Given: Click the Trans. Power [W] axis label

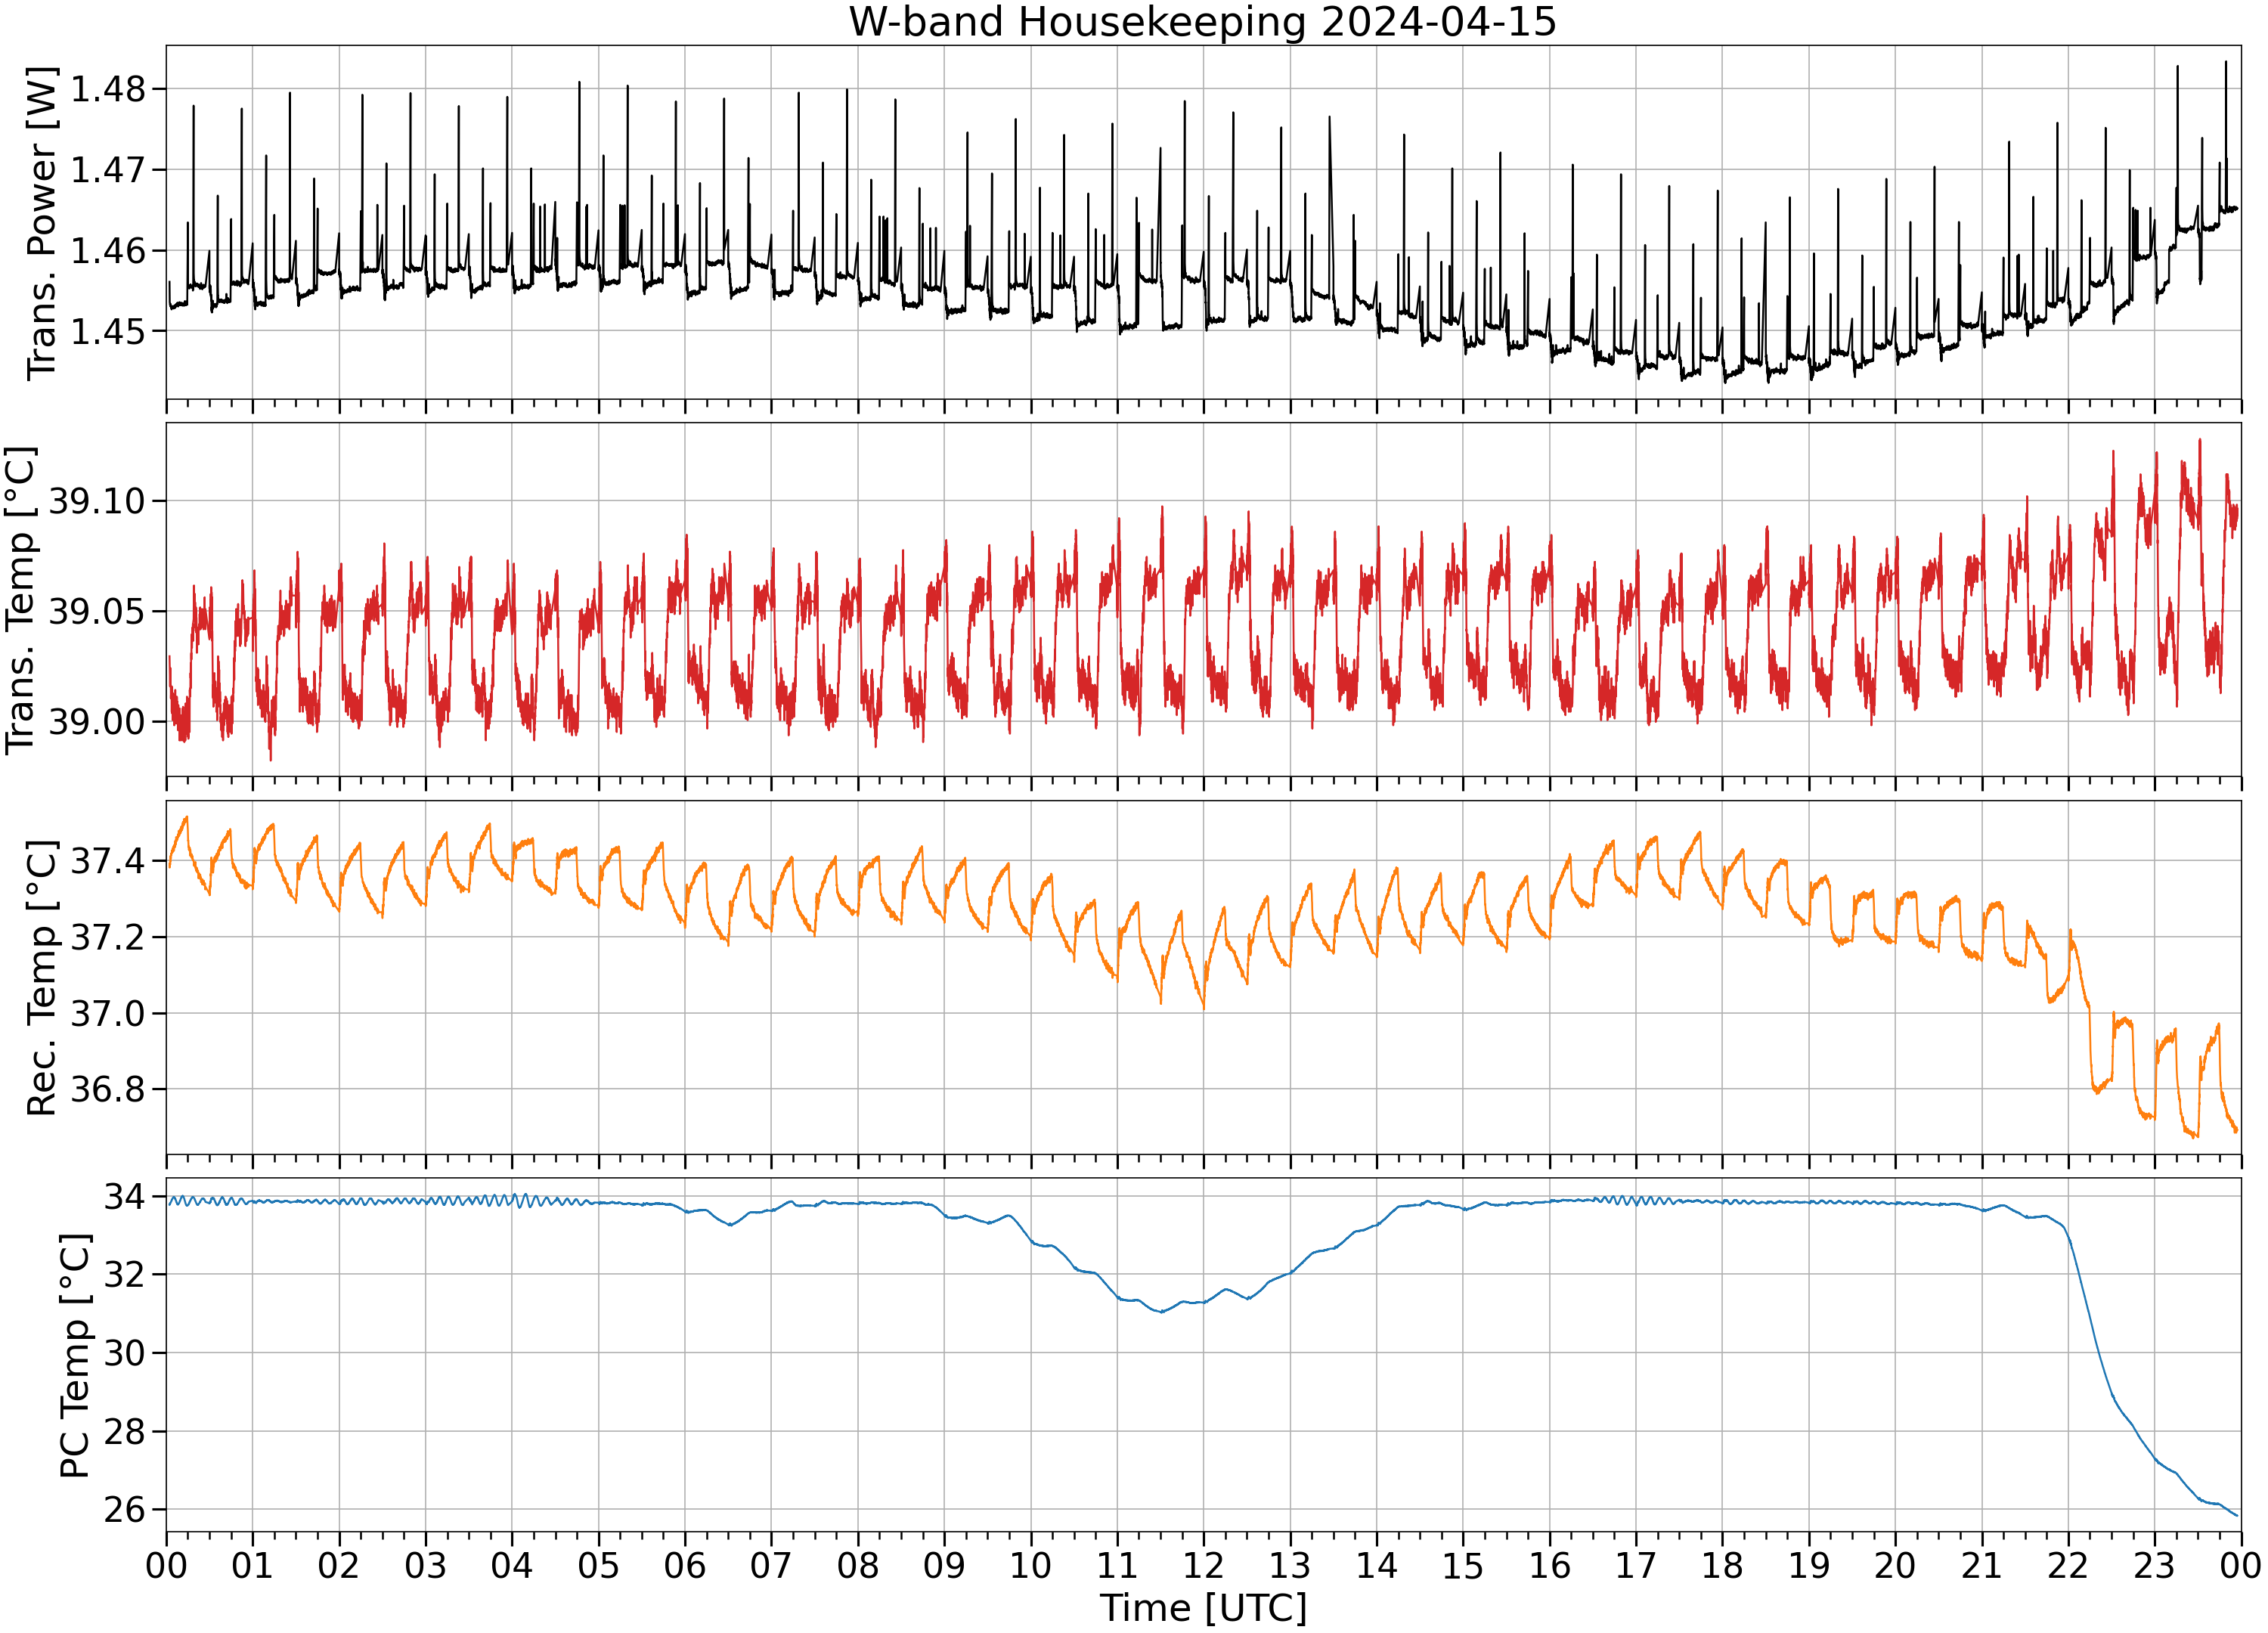Looking at the screenshot, I should tap(41, 223).
